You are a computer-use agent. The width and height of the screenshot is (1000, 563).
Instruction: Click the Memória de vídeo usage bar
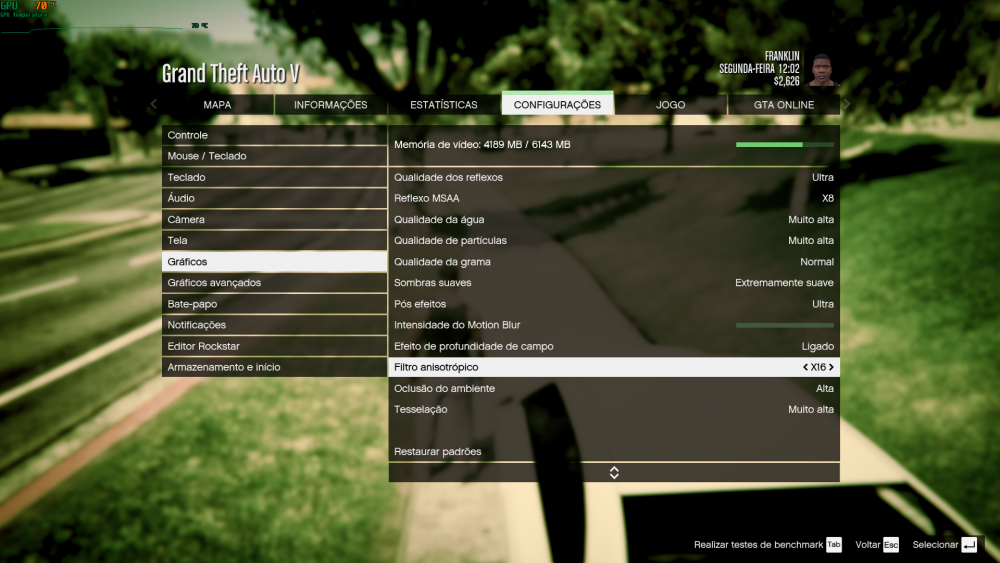coord(784,145)
